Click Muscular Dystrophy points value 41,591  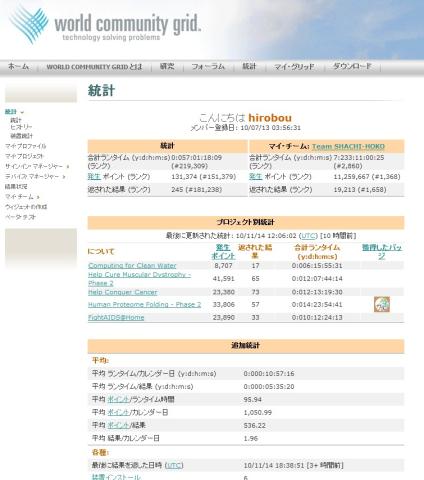point(223,279)
